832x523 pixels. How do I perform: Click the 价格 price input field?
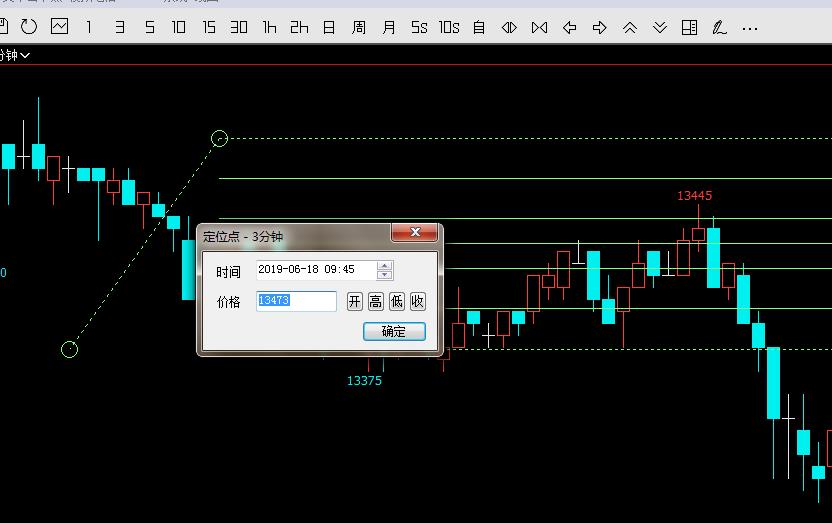pyautogui.click(x=296, y=301)
